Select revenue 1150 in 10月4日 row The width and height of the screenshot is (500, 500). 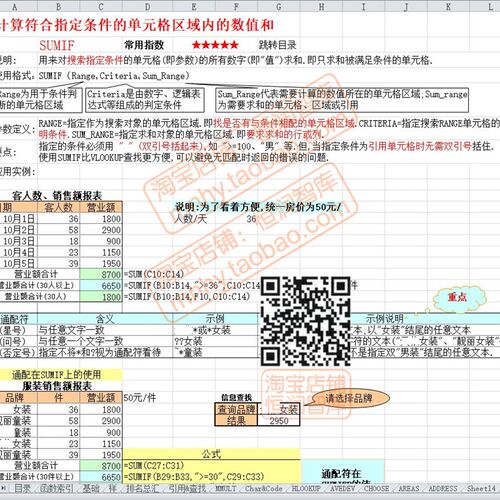101,252
